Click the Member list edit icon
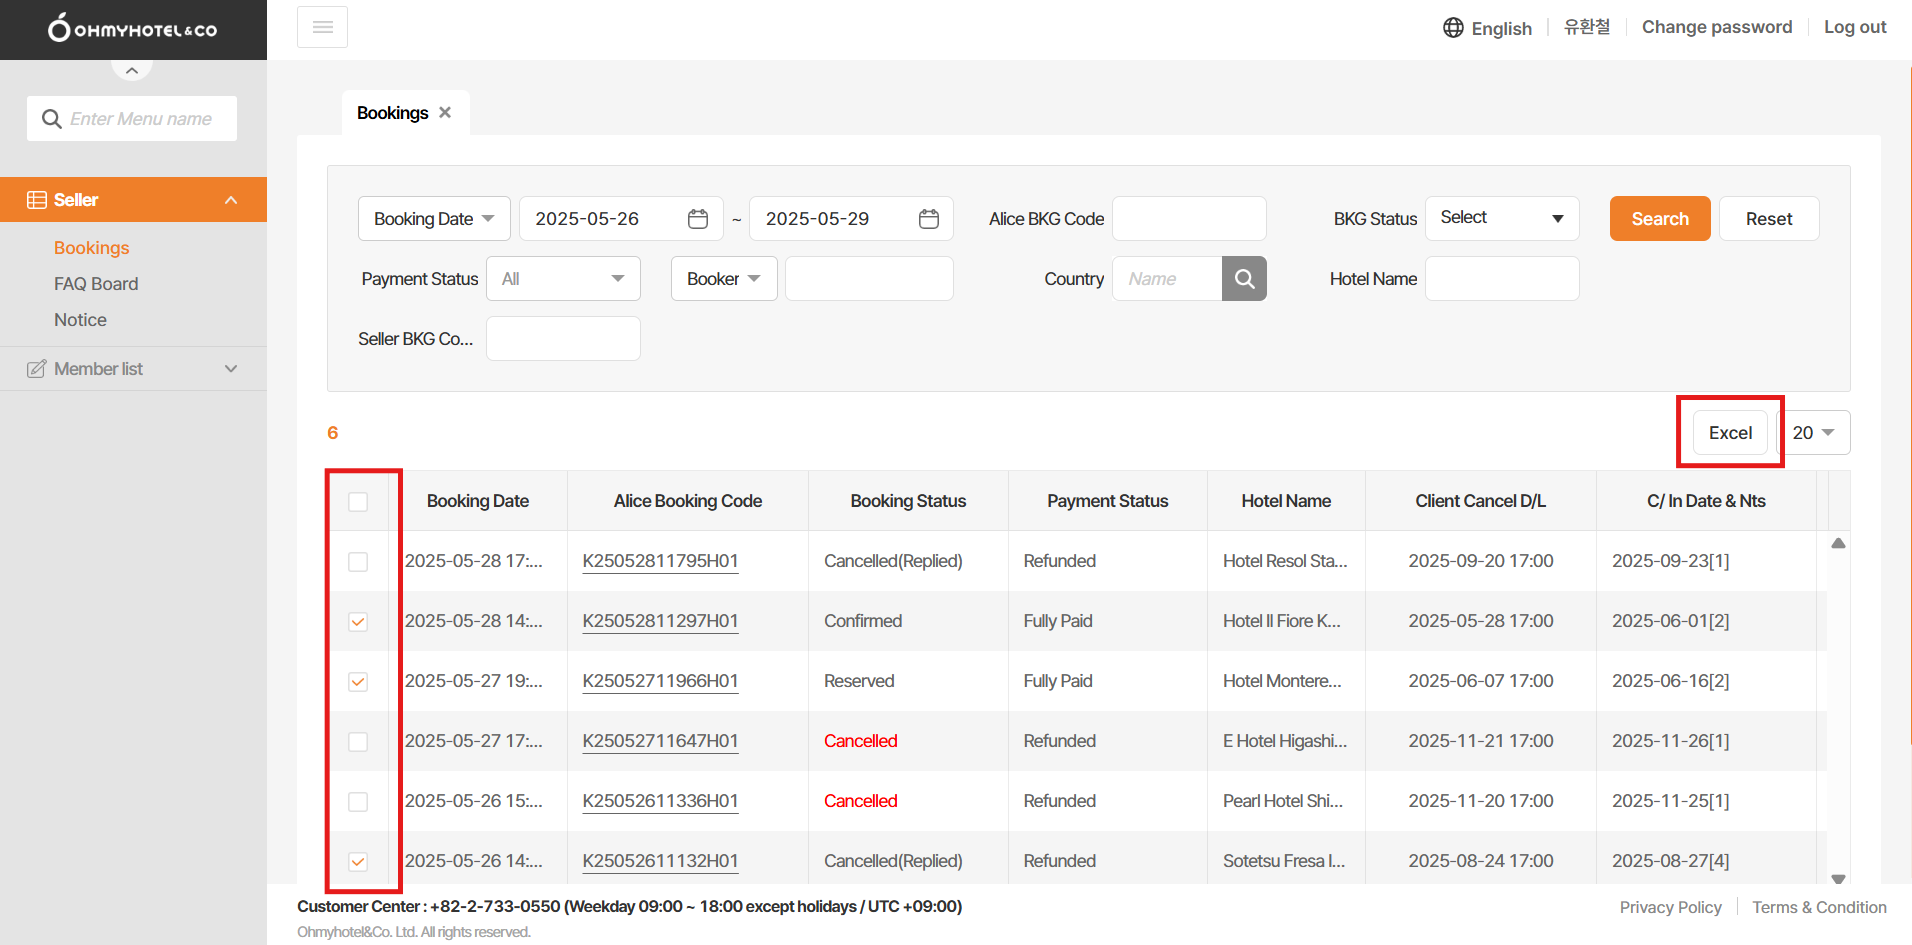 [x=37, y=369]
